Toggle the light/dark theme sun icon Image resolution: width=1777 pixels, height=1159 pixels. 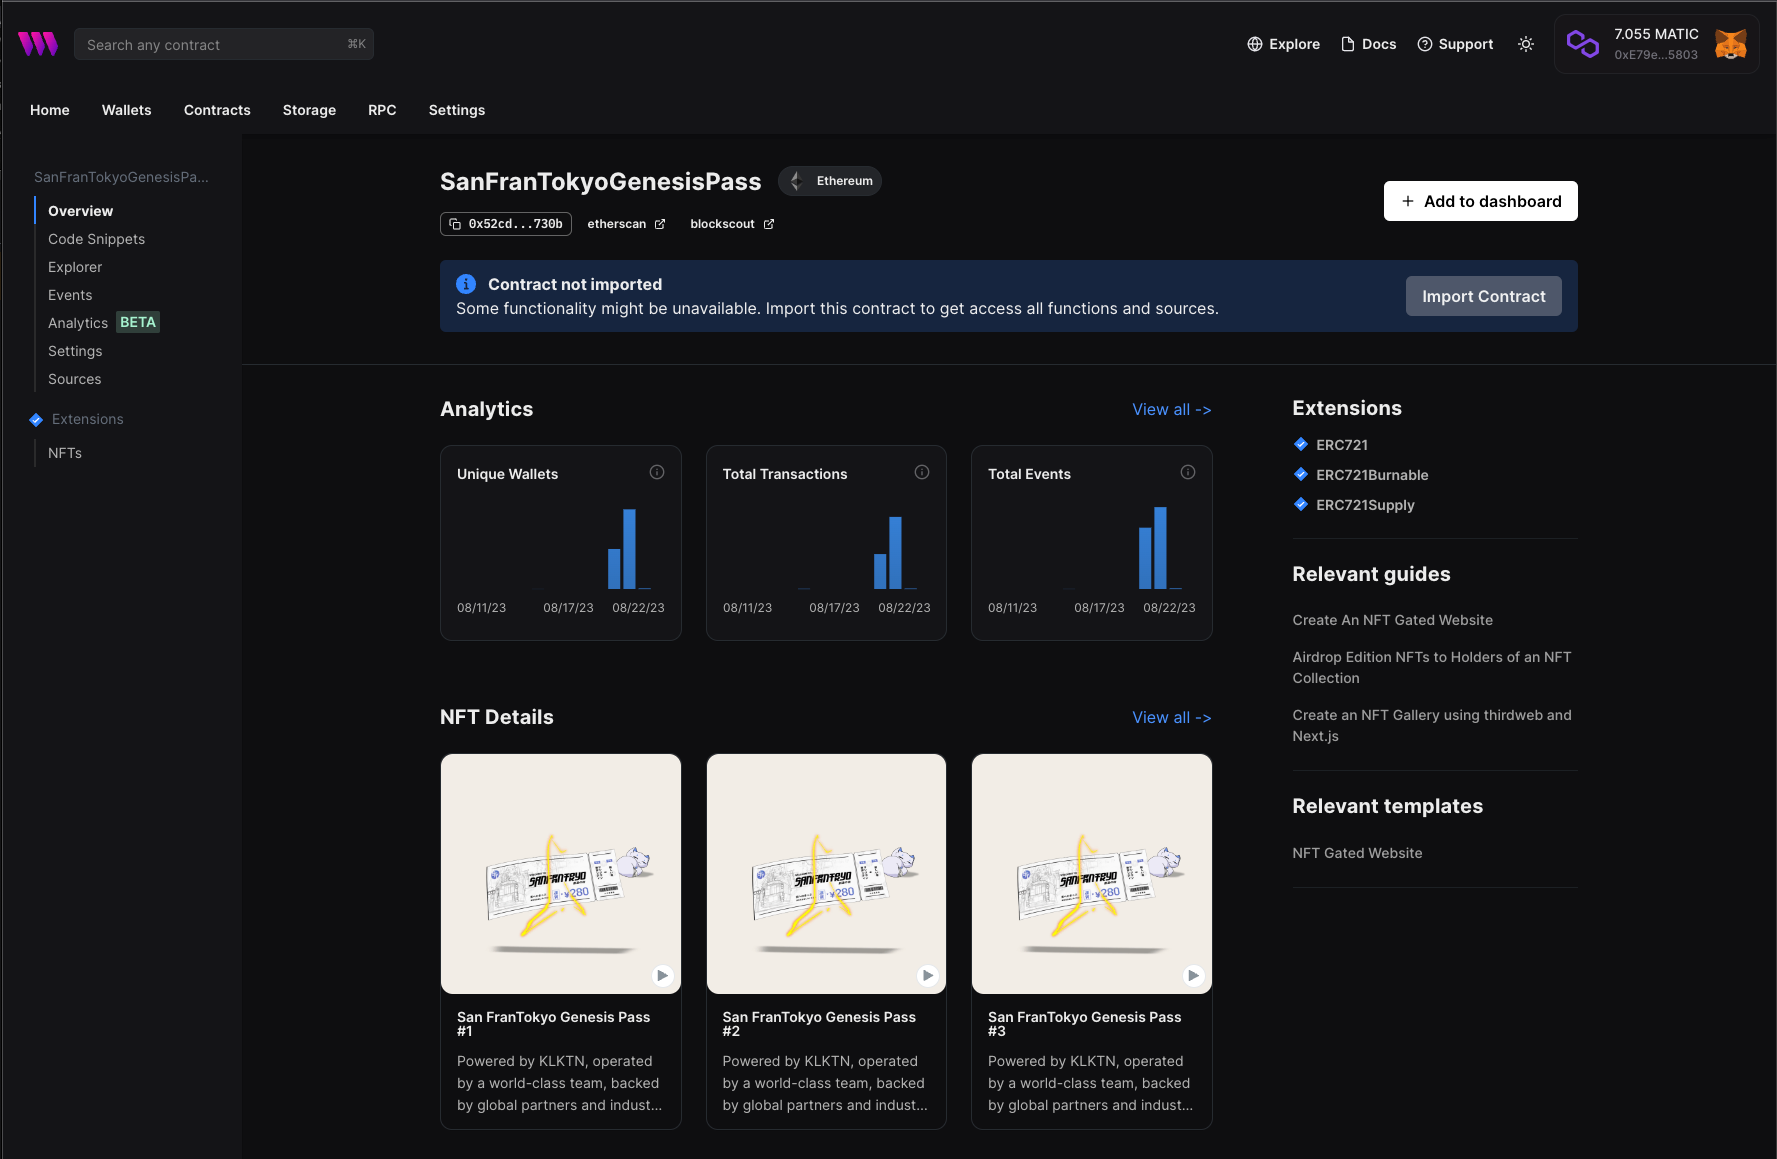point(1526,44)
